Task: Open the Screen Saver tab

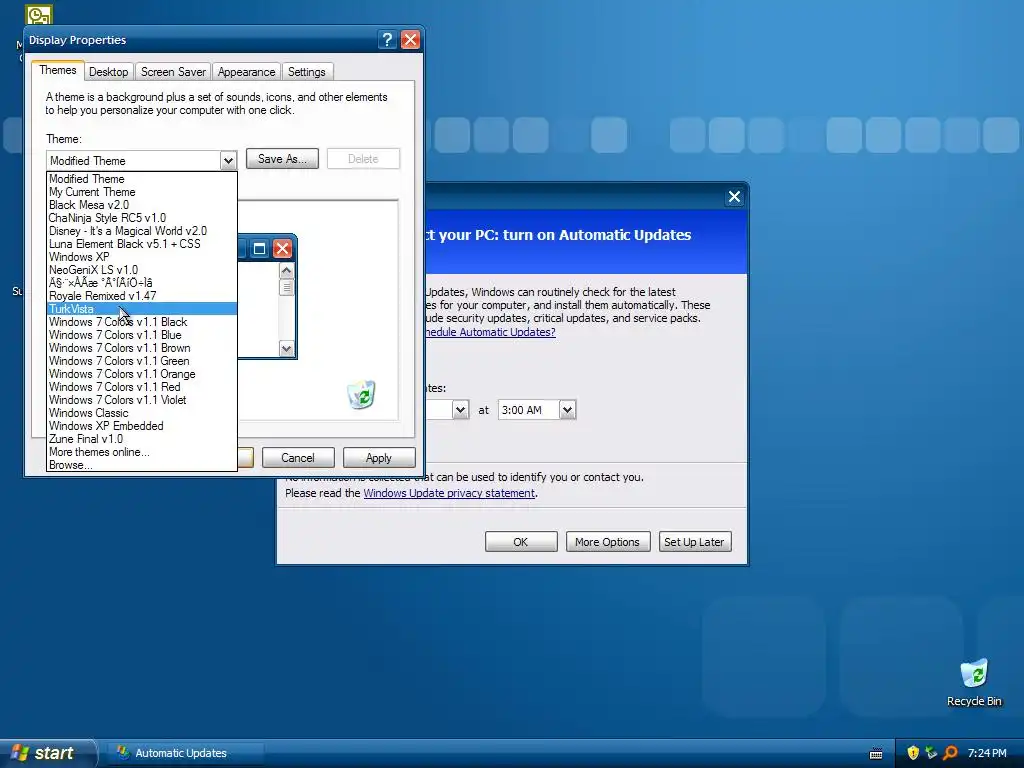Action: pyautogui.click(x=173, y=72)
